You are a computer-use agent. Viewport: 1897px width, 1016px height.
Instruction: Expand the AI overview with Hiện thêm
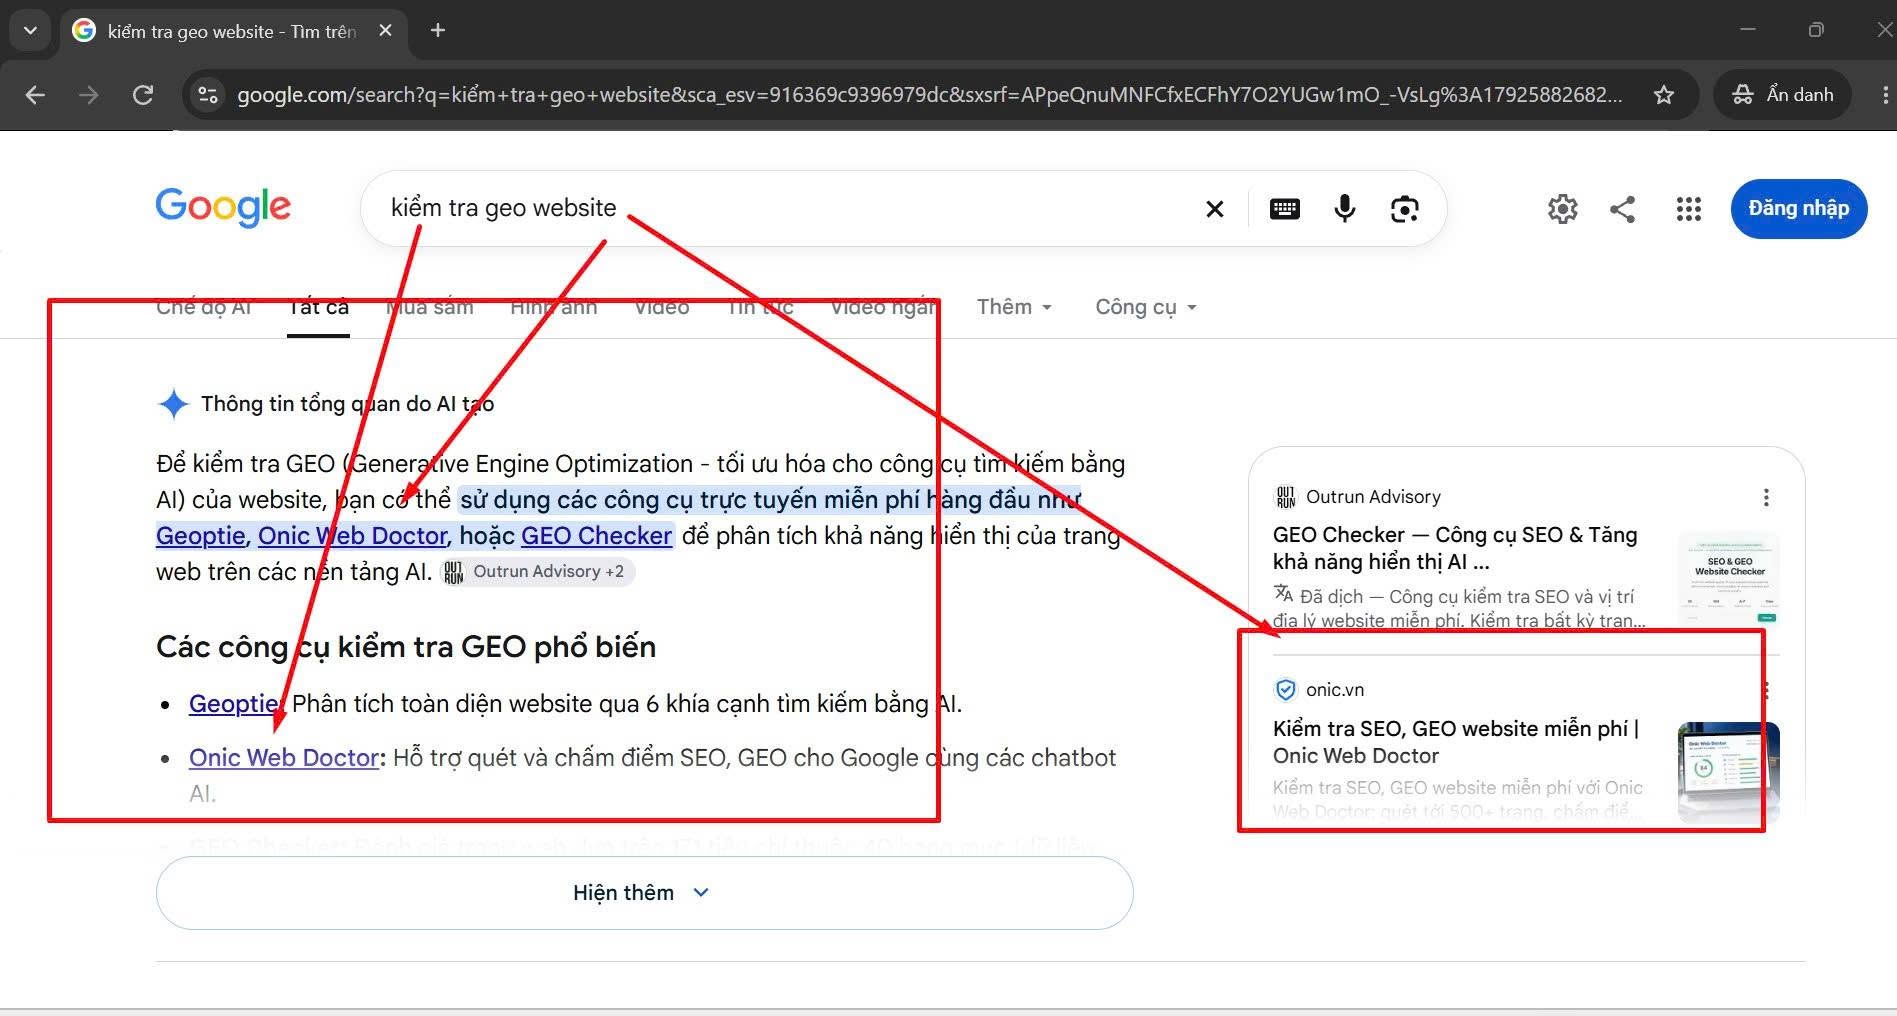644,893
